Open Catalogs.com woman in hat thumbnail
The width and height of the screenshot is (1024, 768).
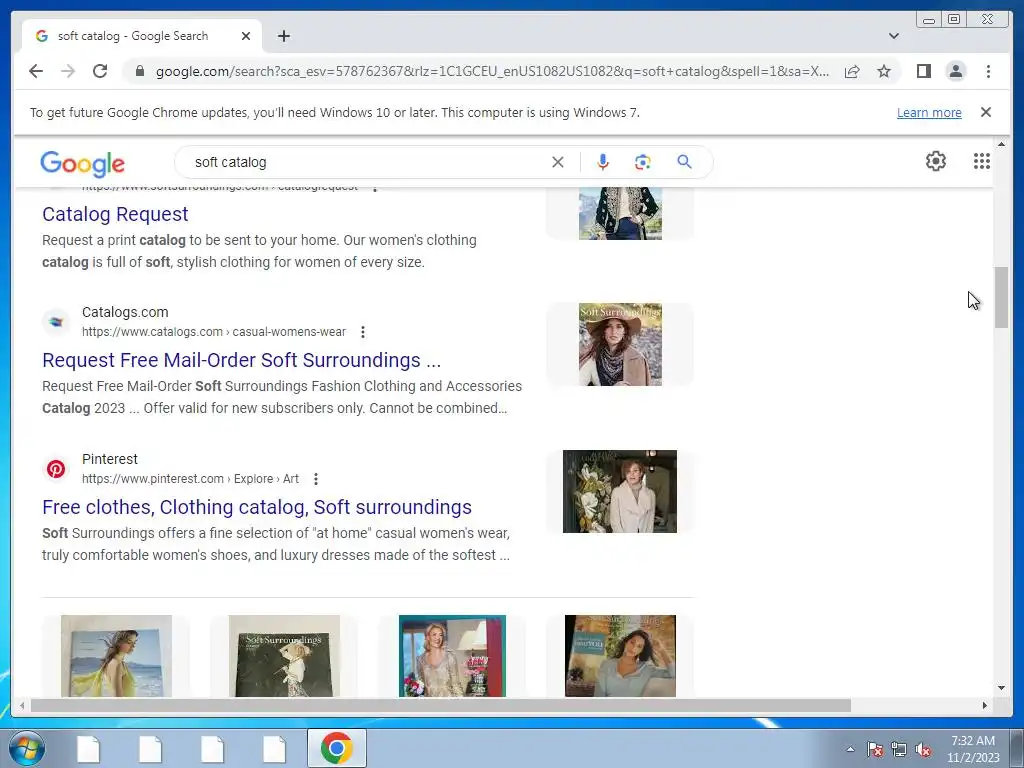click(620, 344)
